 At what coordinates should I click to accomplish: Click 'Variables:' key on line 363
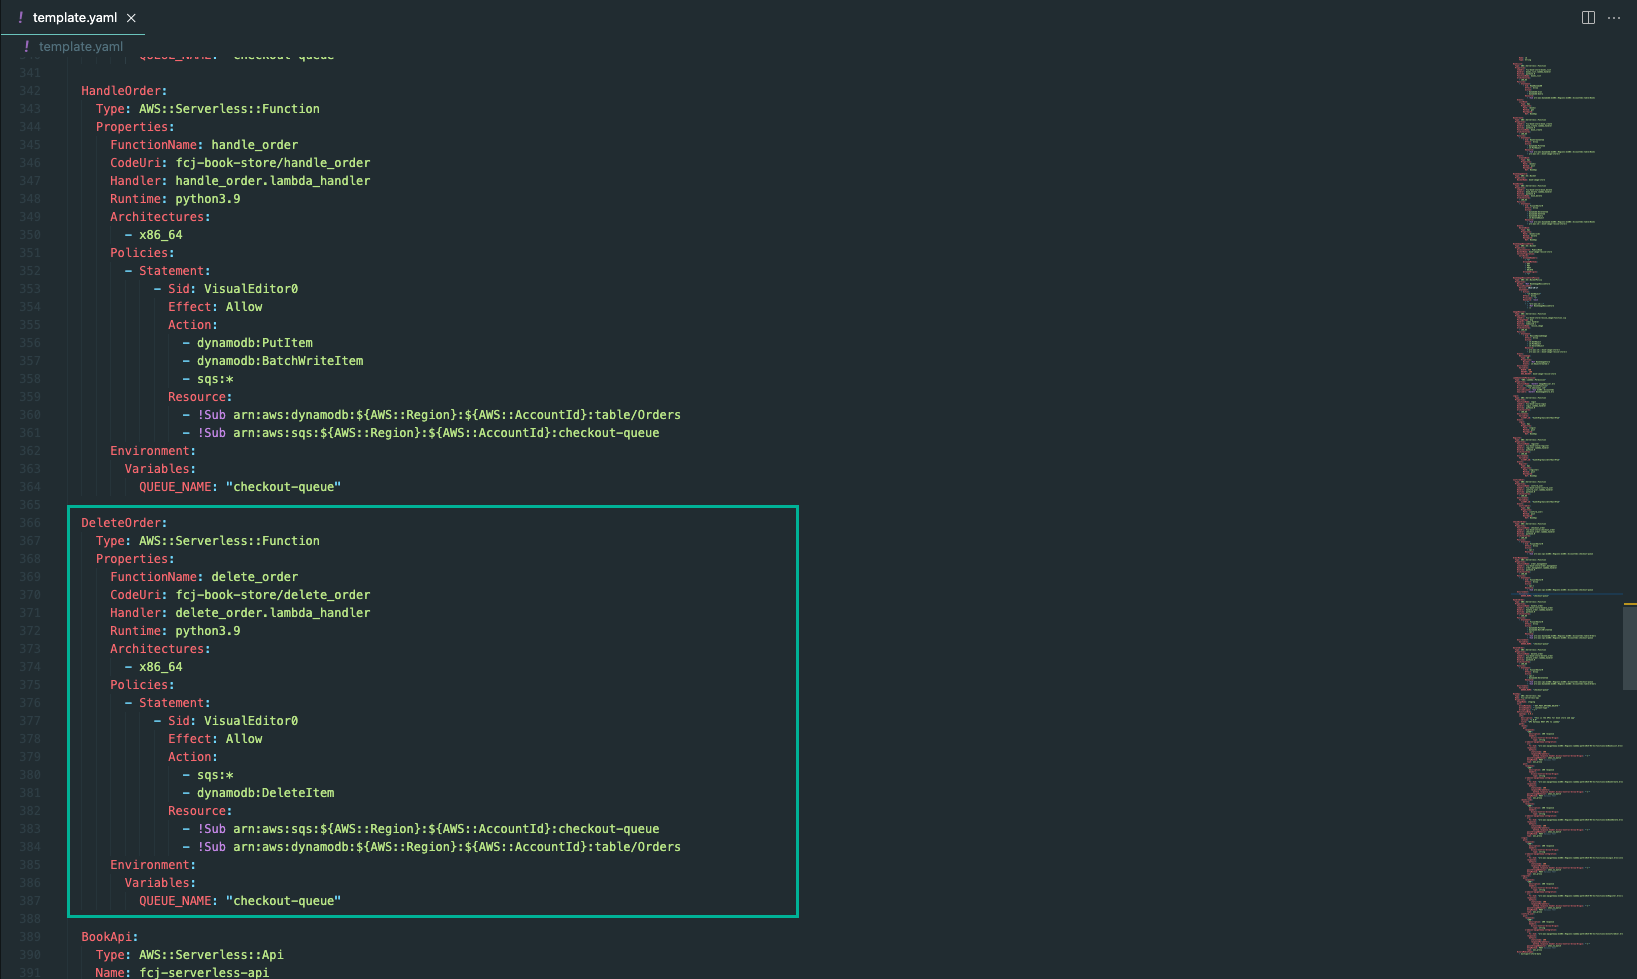(160, 469)
